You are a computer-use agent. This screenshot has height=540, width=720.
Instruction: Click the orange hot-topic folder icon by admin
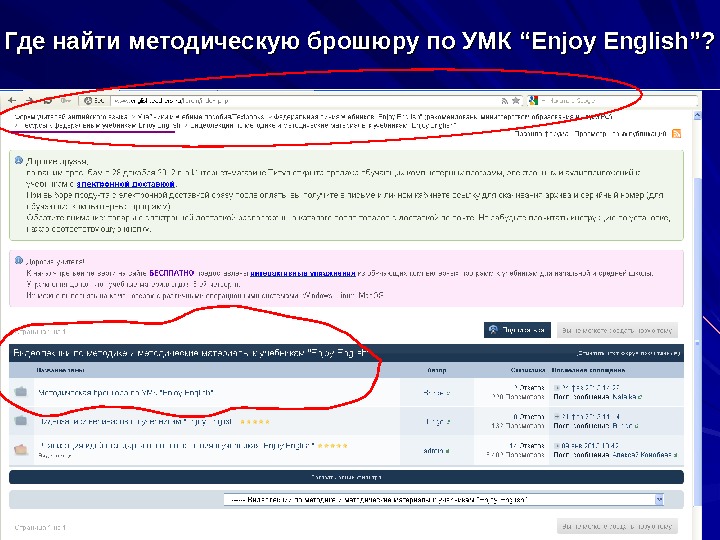click(21, 449)
